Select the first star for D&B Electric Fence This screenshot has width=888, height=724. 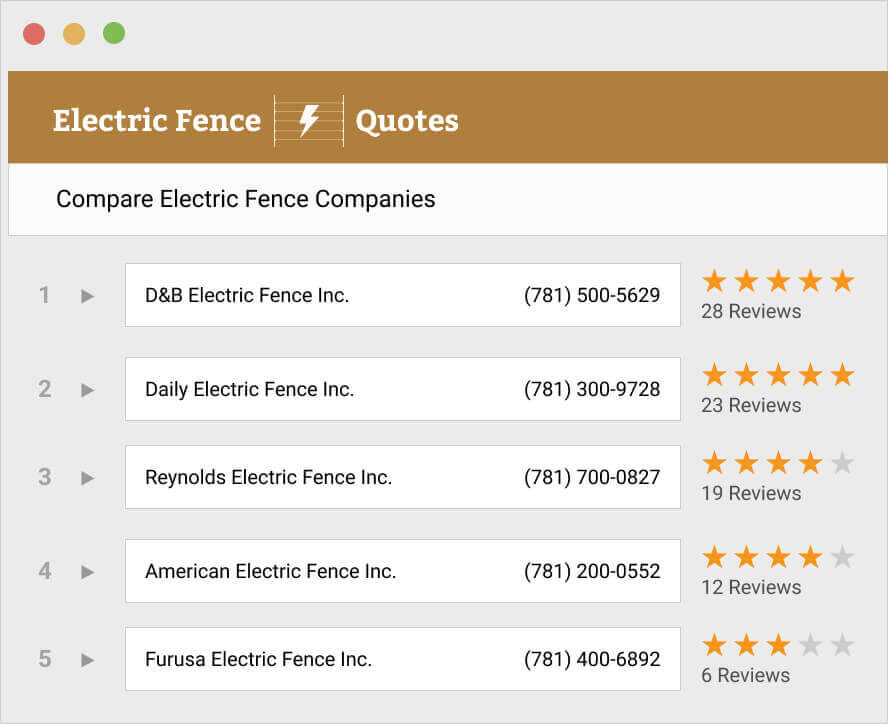(x=712, y=281)
